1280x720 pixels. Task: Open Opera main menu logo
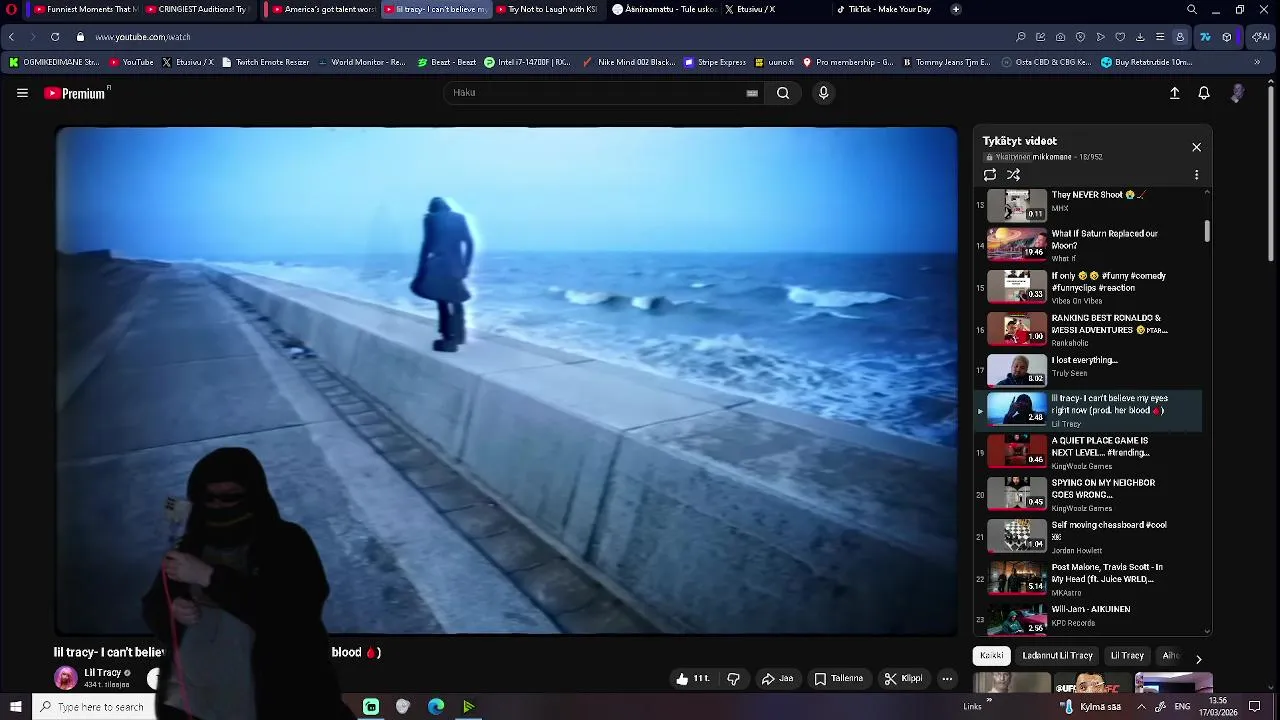[x=11, y=9]
